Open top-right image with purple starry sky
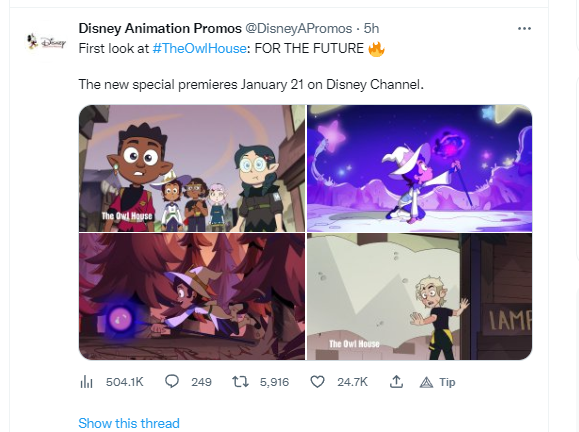Screen dimensions: 579x432 tap(419, 168)
